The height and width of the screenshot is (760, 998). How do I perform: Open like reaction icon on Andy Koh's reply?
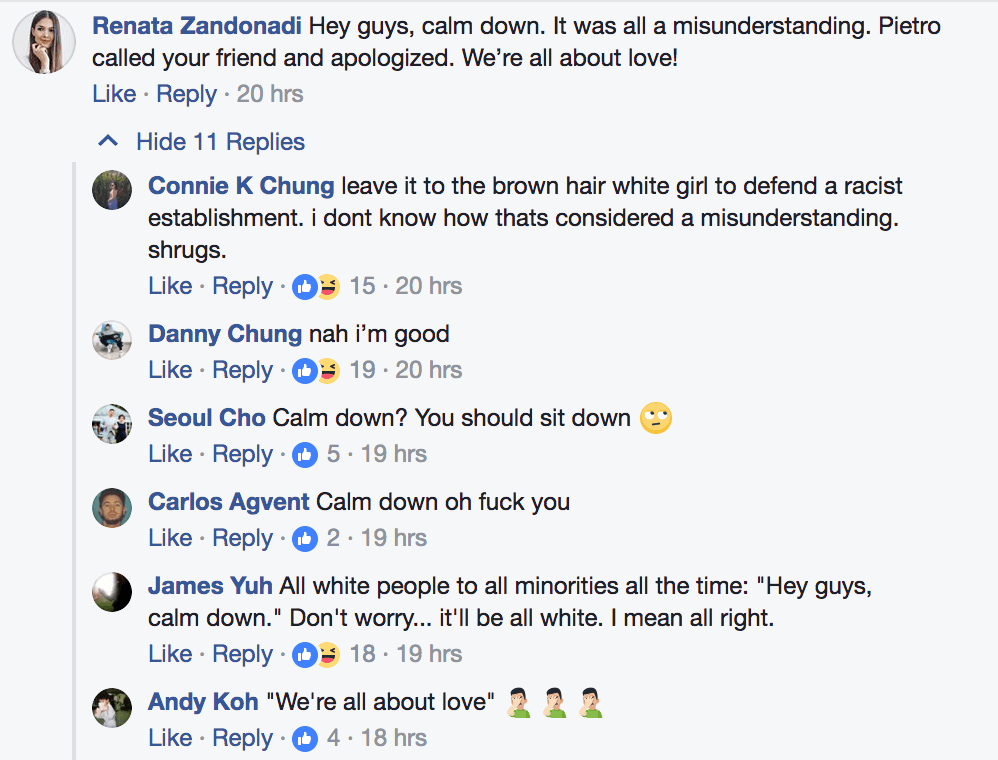click(305, 739)
